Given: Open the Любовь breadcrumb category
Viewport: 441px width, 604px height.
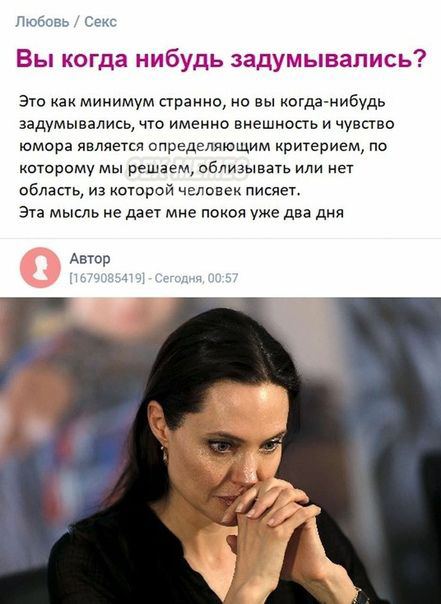Looking at the screenshot, I should coord(42,22).
